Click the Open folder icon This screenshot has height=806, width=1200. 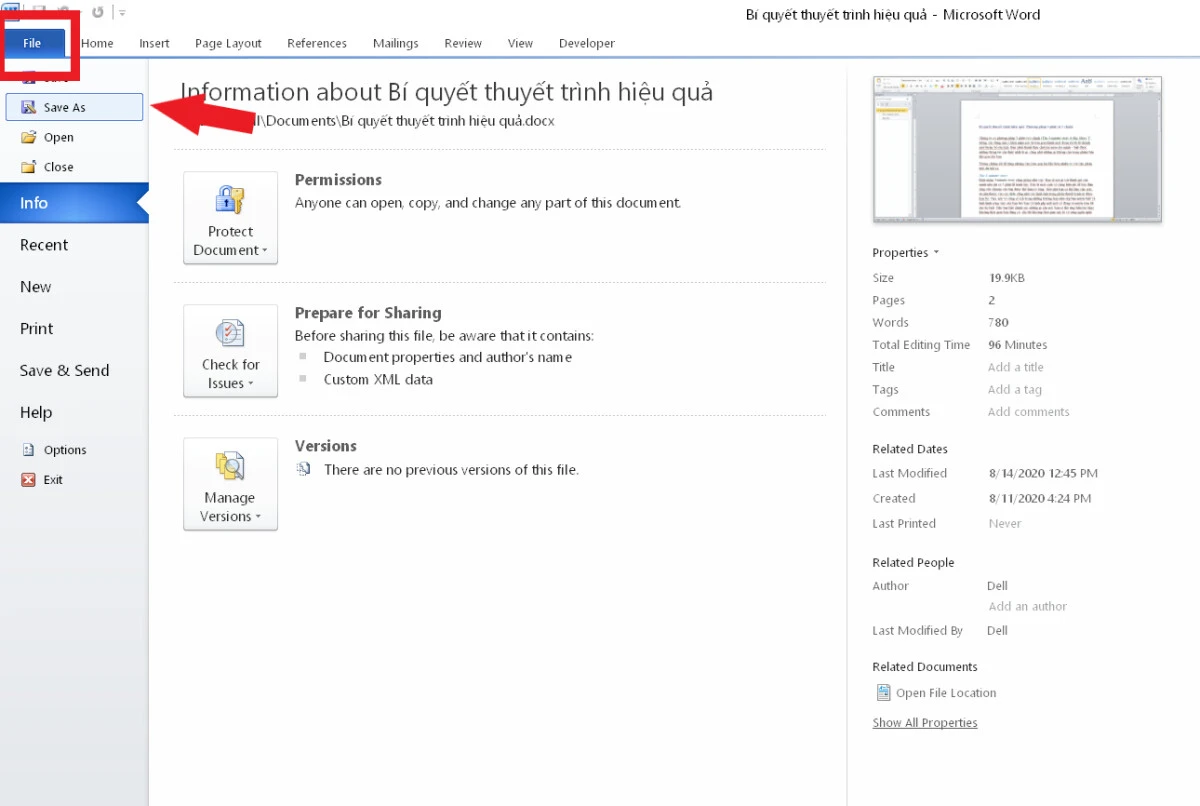[x=28, y=137]
